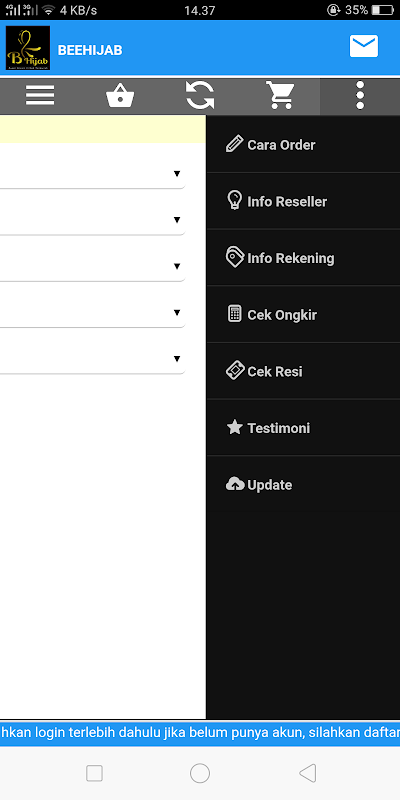Open Info Rekening menu entry
The height and width of the screenshot is (800, 400).
(303, 258)
